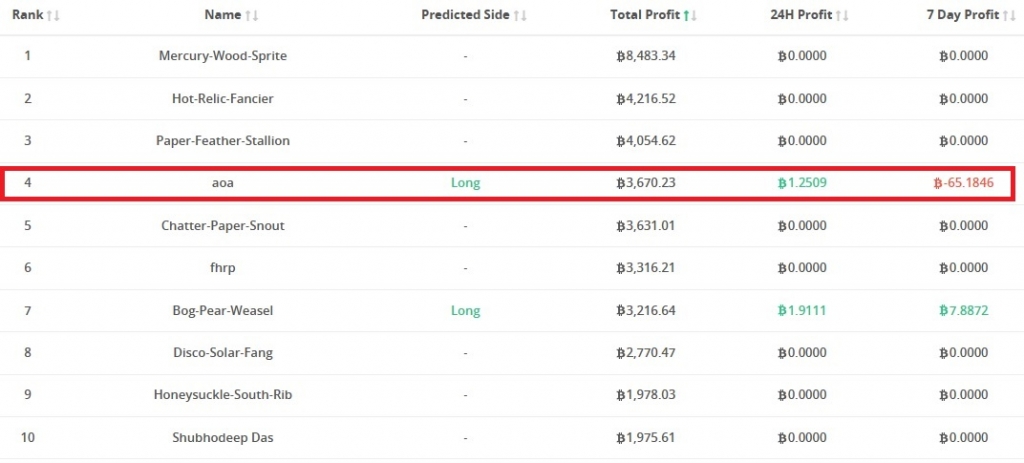
Task: Click sort arrows next to 24H Profit
Action: [x=842, y=16]
